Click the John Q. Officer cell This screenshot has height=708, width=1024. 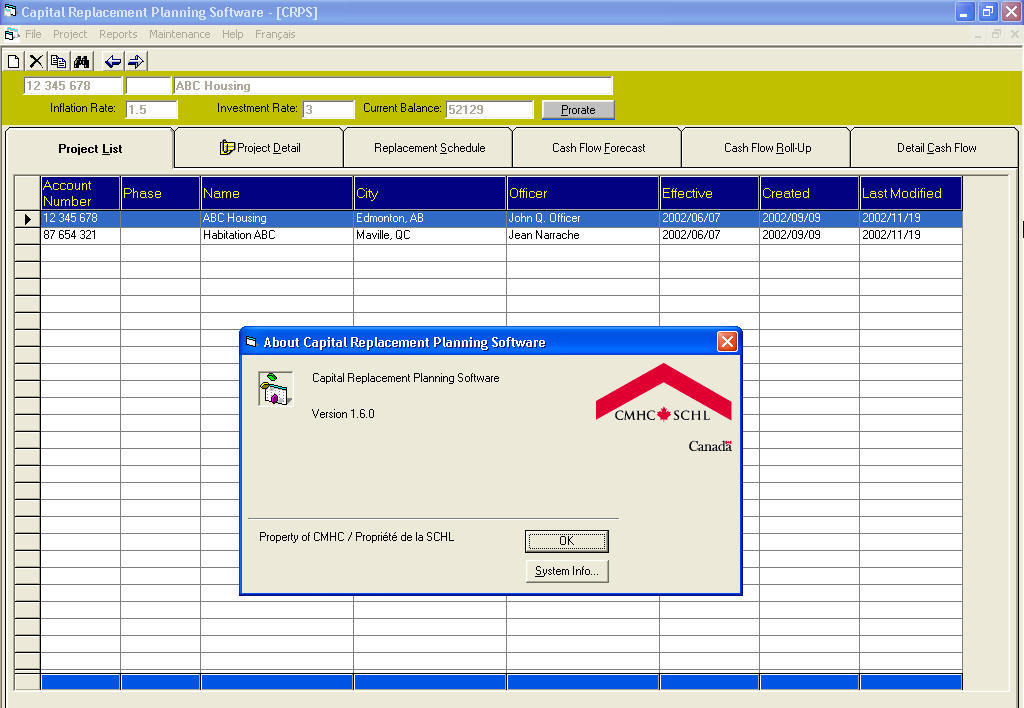point(583,218)
